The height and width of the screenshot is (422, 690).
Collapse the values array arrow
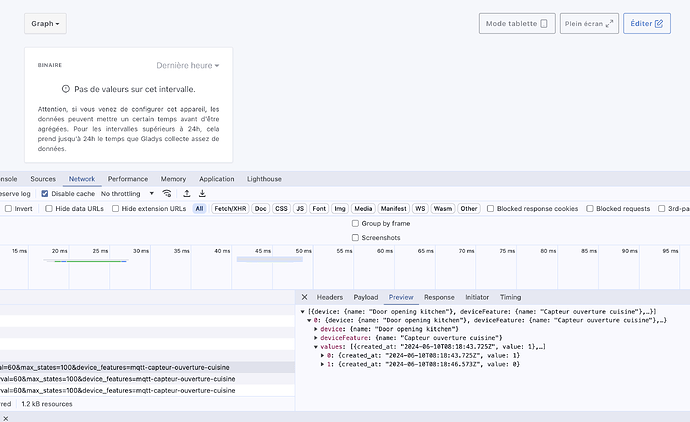316,347
